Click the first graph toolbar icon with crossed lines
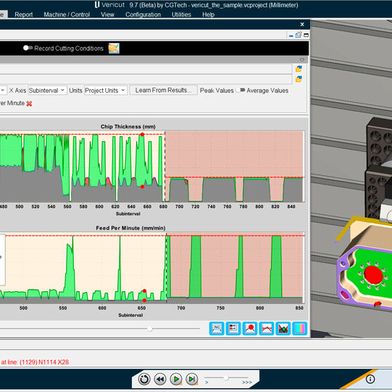 pyautogui.click(x=217, y=328)
